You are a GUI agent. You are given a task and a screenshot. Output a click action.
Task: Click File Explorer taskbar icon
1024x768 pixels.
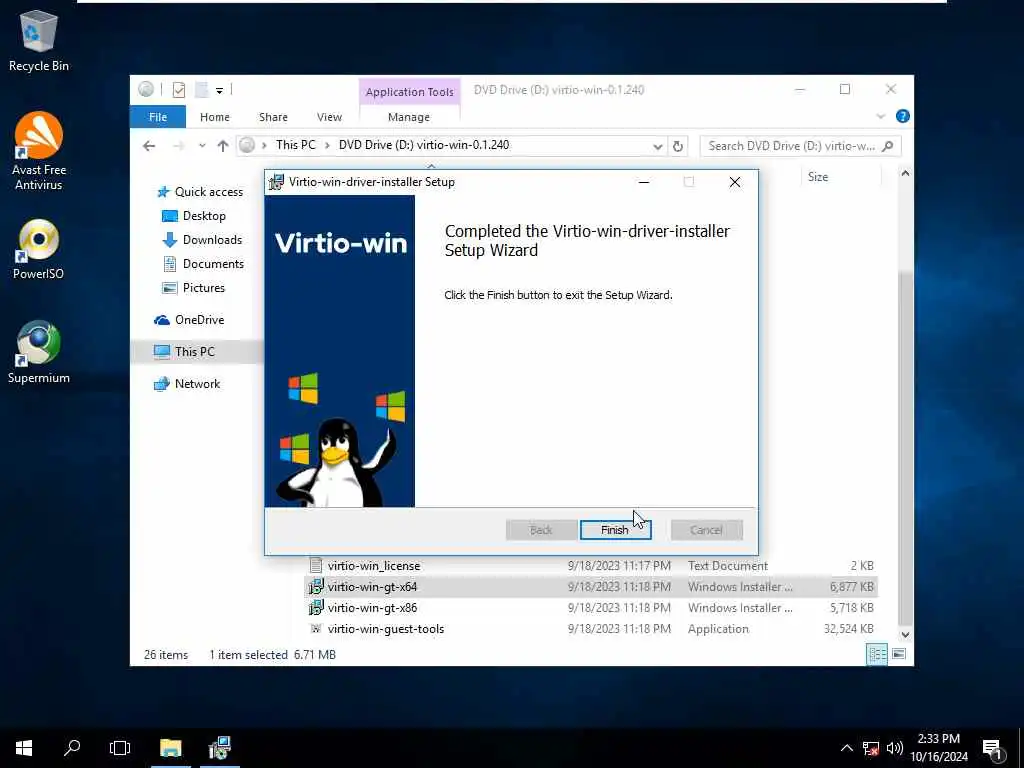point(170,748)
